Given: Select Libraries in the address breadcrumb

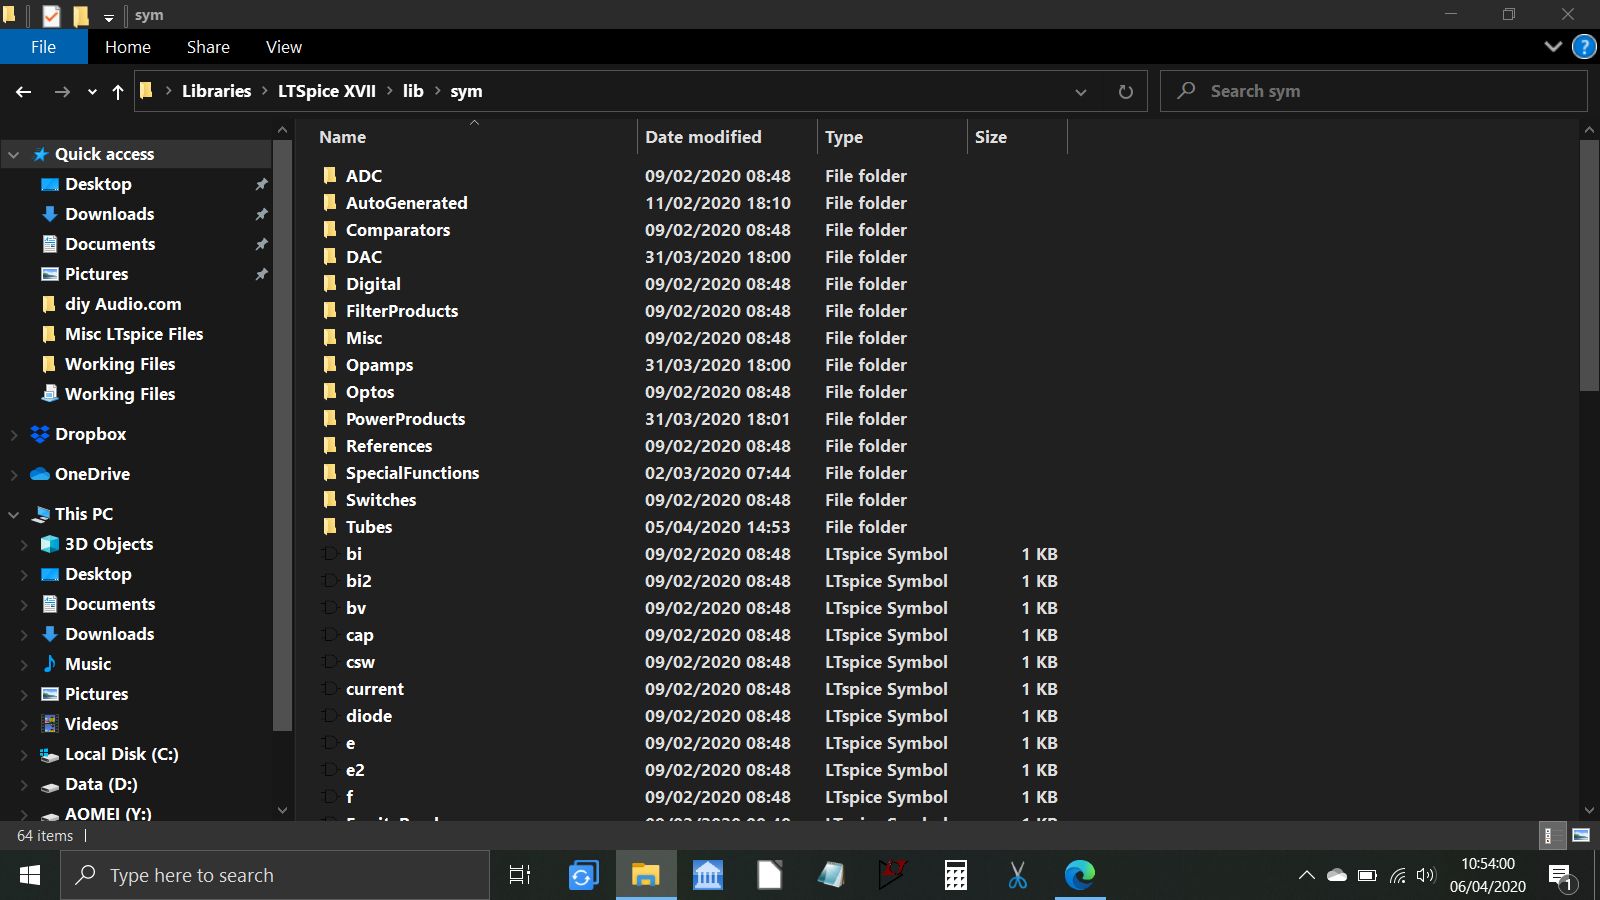Looking at the screenshot, I should [x=216, y=91].
